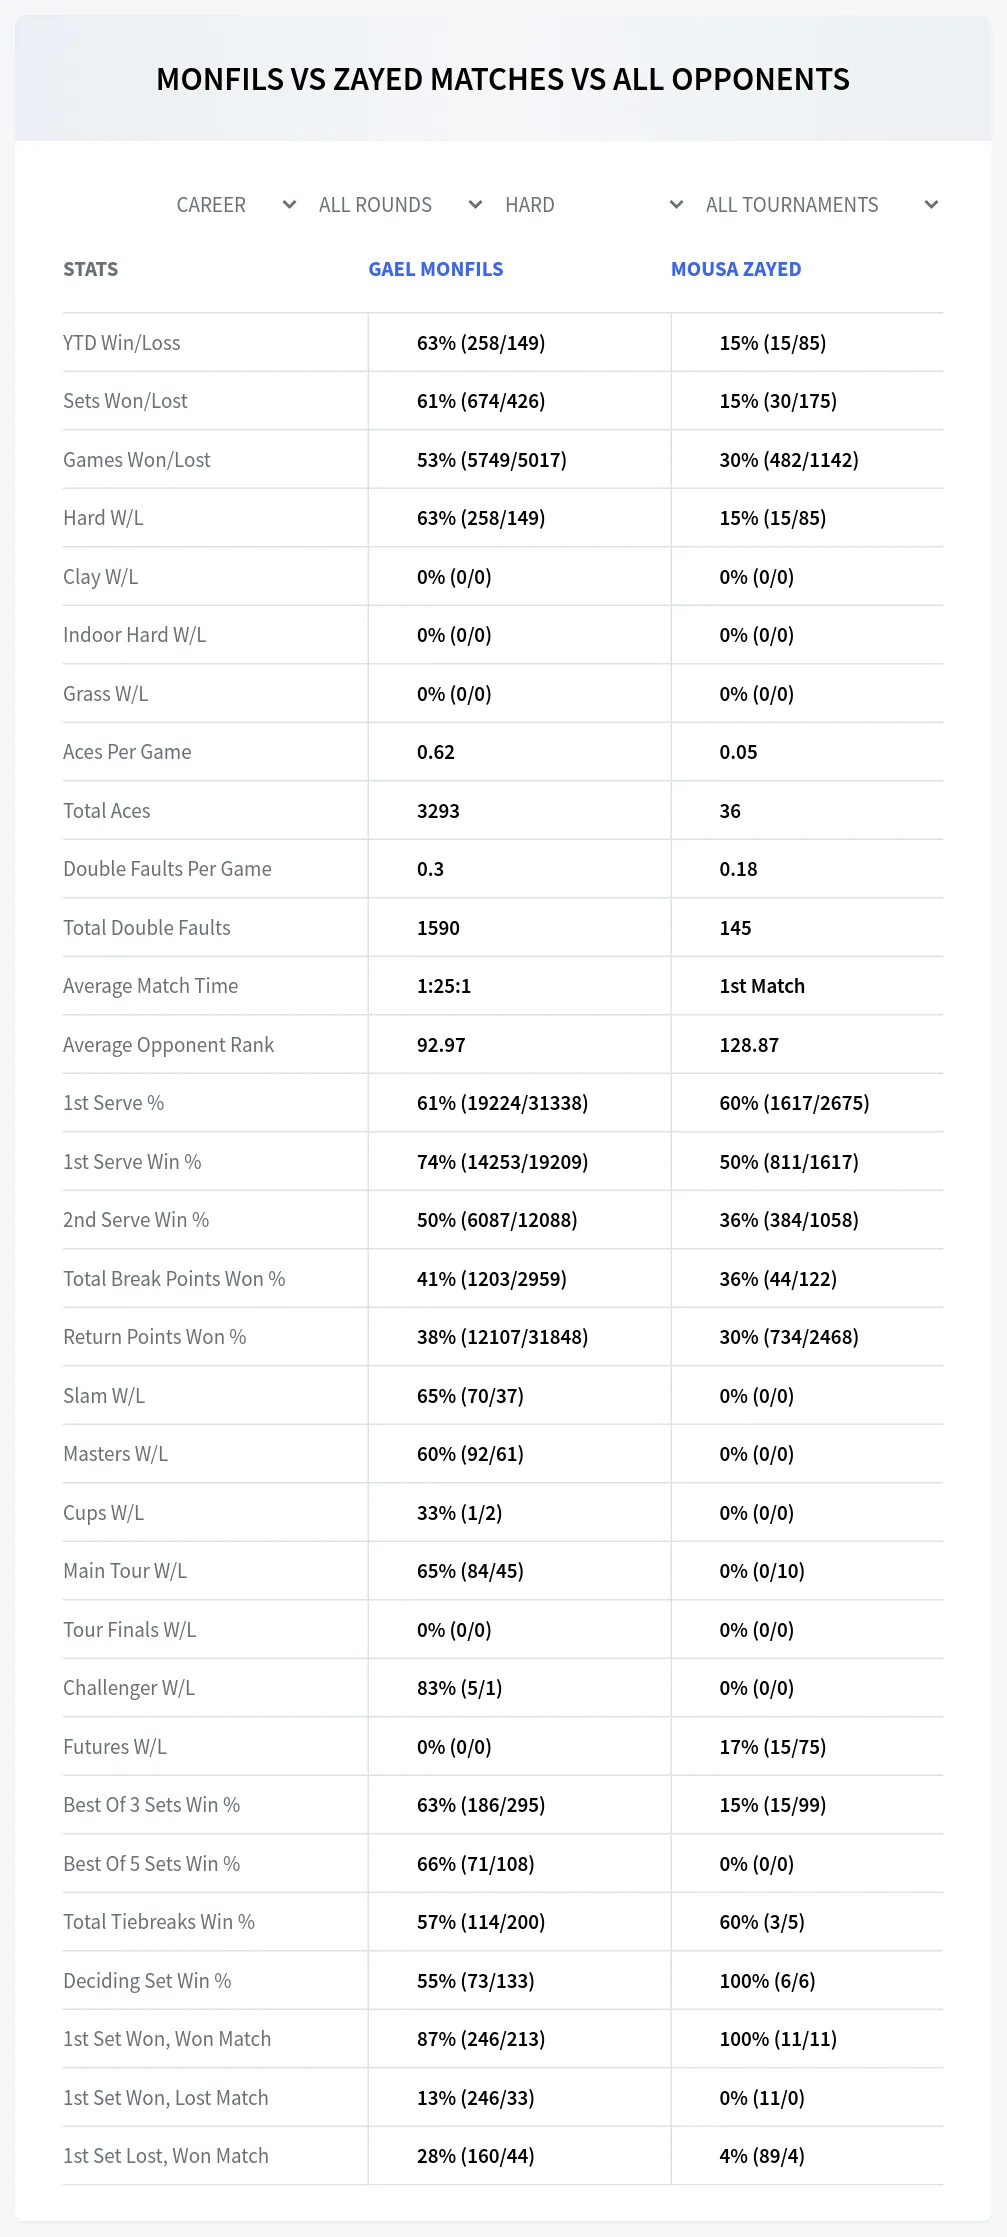Click the chevron arrow next to HARD
Image resolution: width=1007 pixels, height=2237 pixels.
pyautogui.click(x=677, y=205)
